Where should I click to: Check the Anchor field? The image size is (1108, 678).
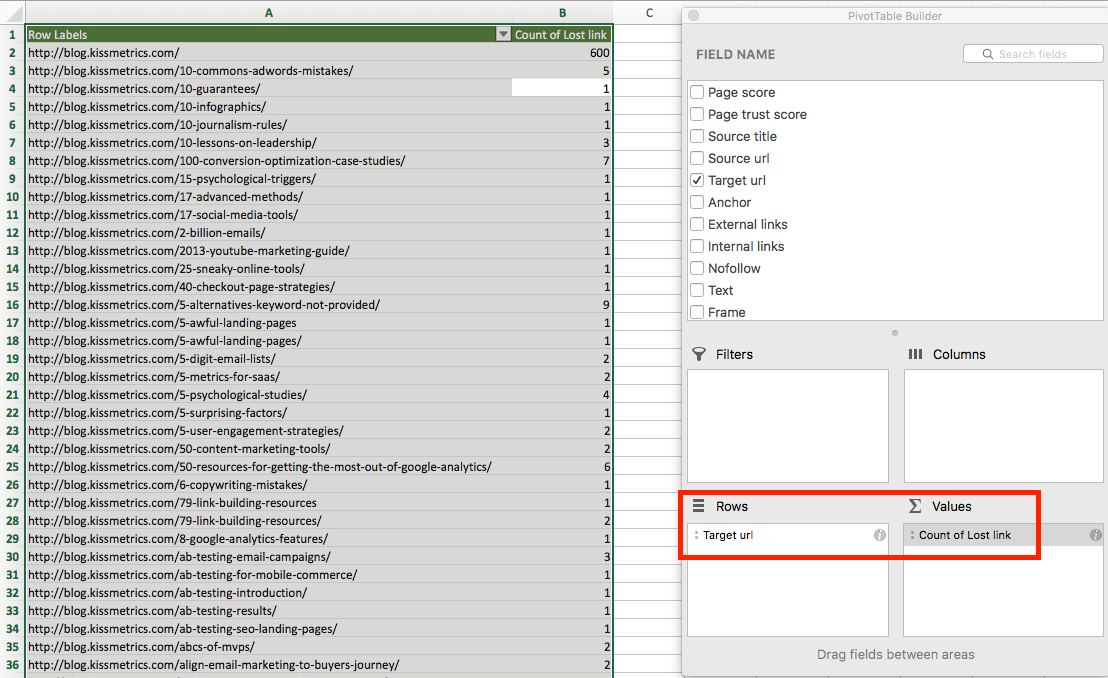[696, 202]
